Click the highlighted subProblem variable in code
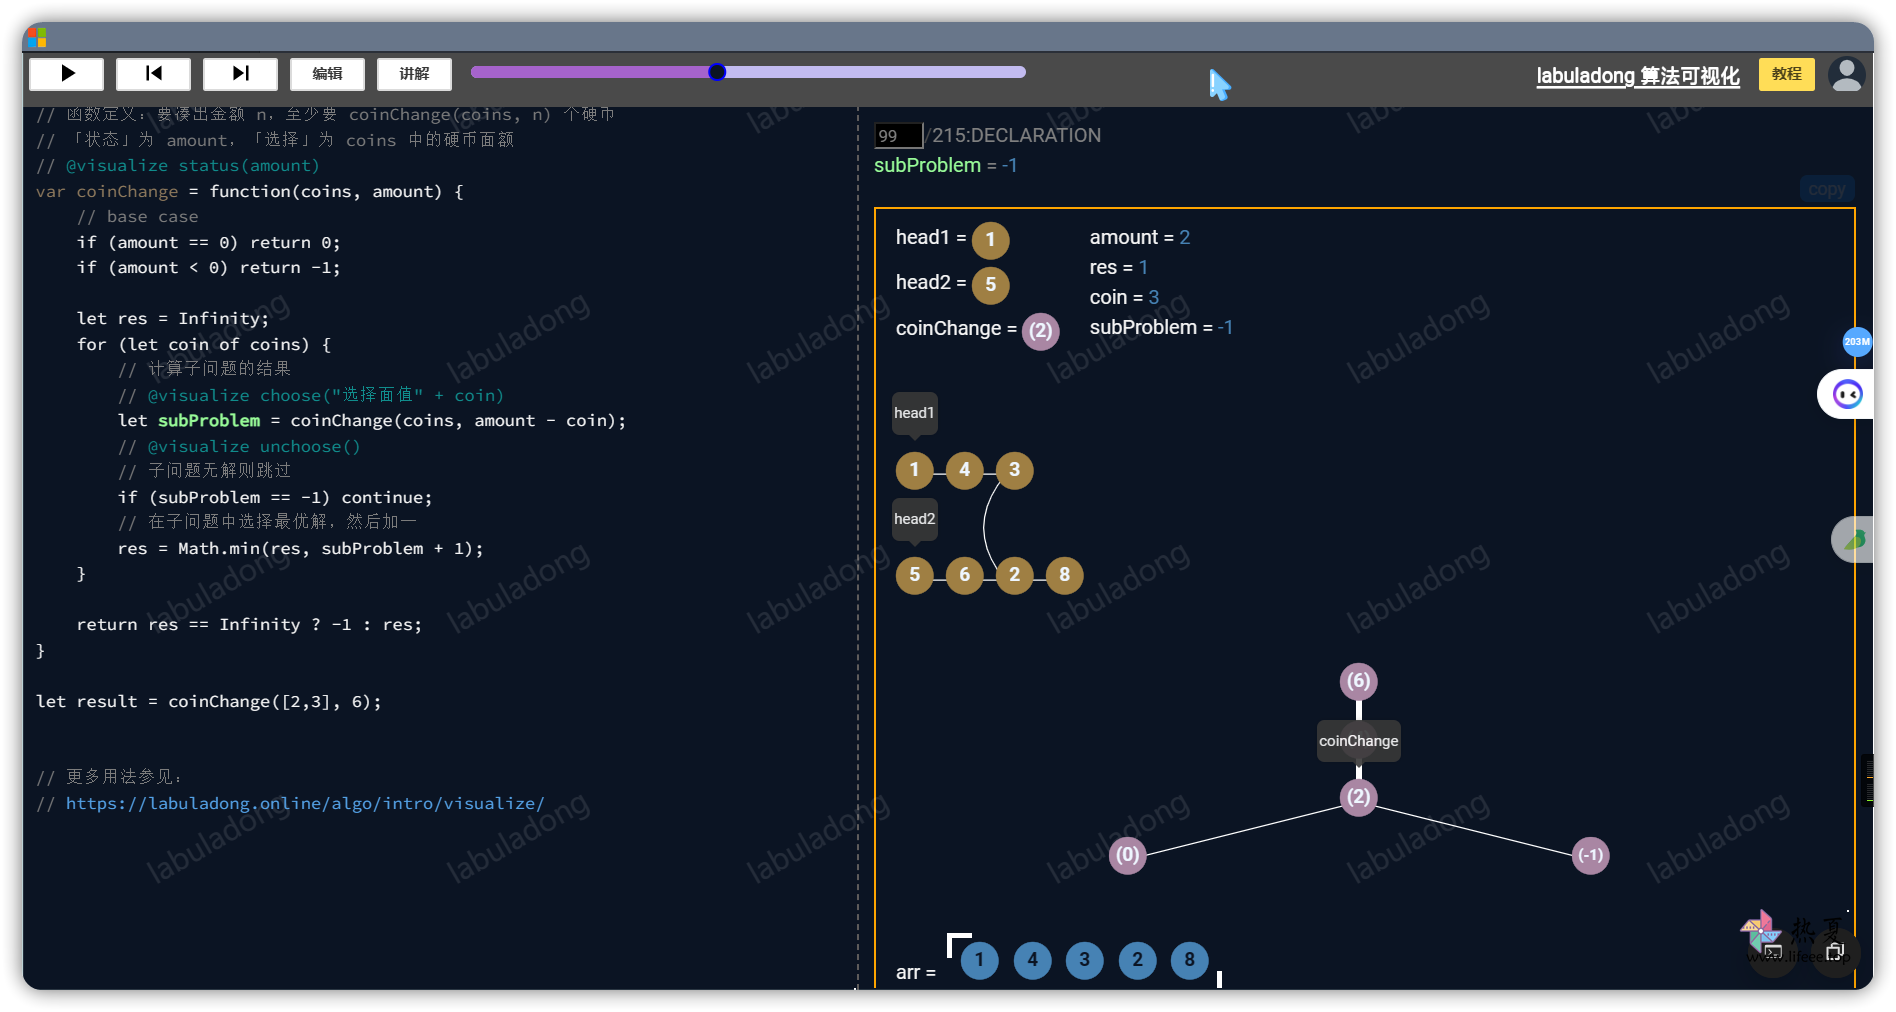The image size is (1896, 1012). [x=209, y=421]
